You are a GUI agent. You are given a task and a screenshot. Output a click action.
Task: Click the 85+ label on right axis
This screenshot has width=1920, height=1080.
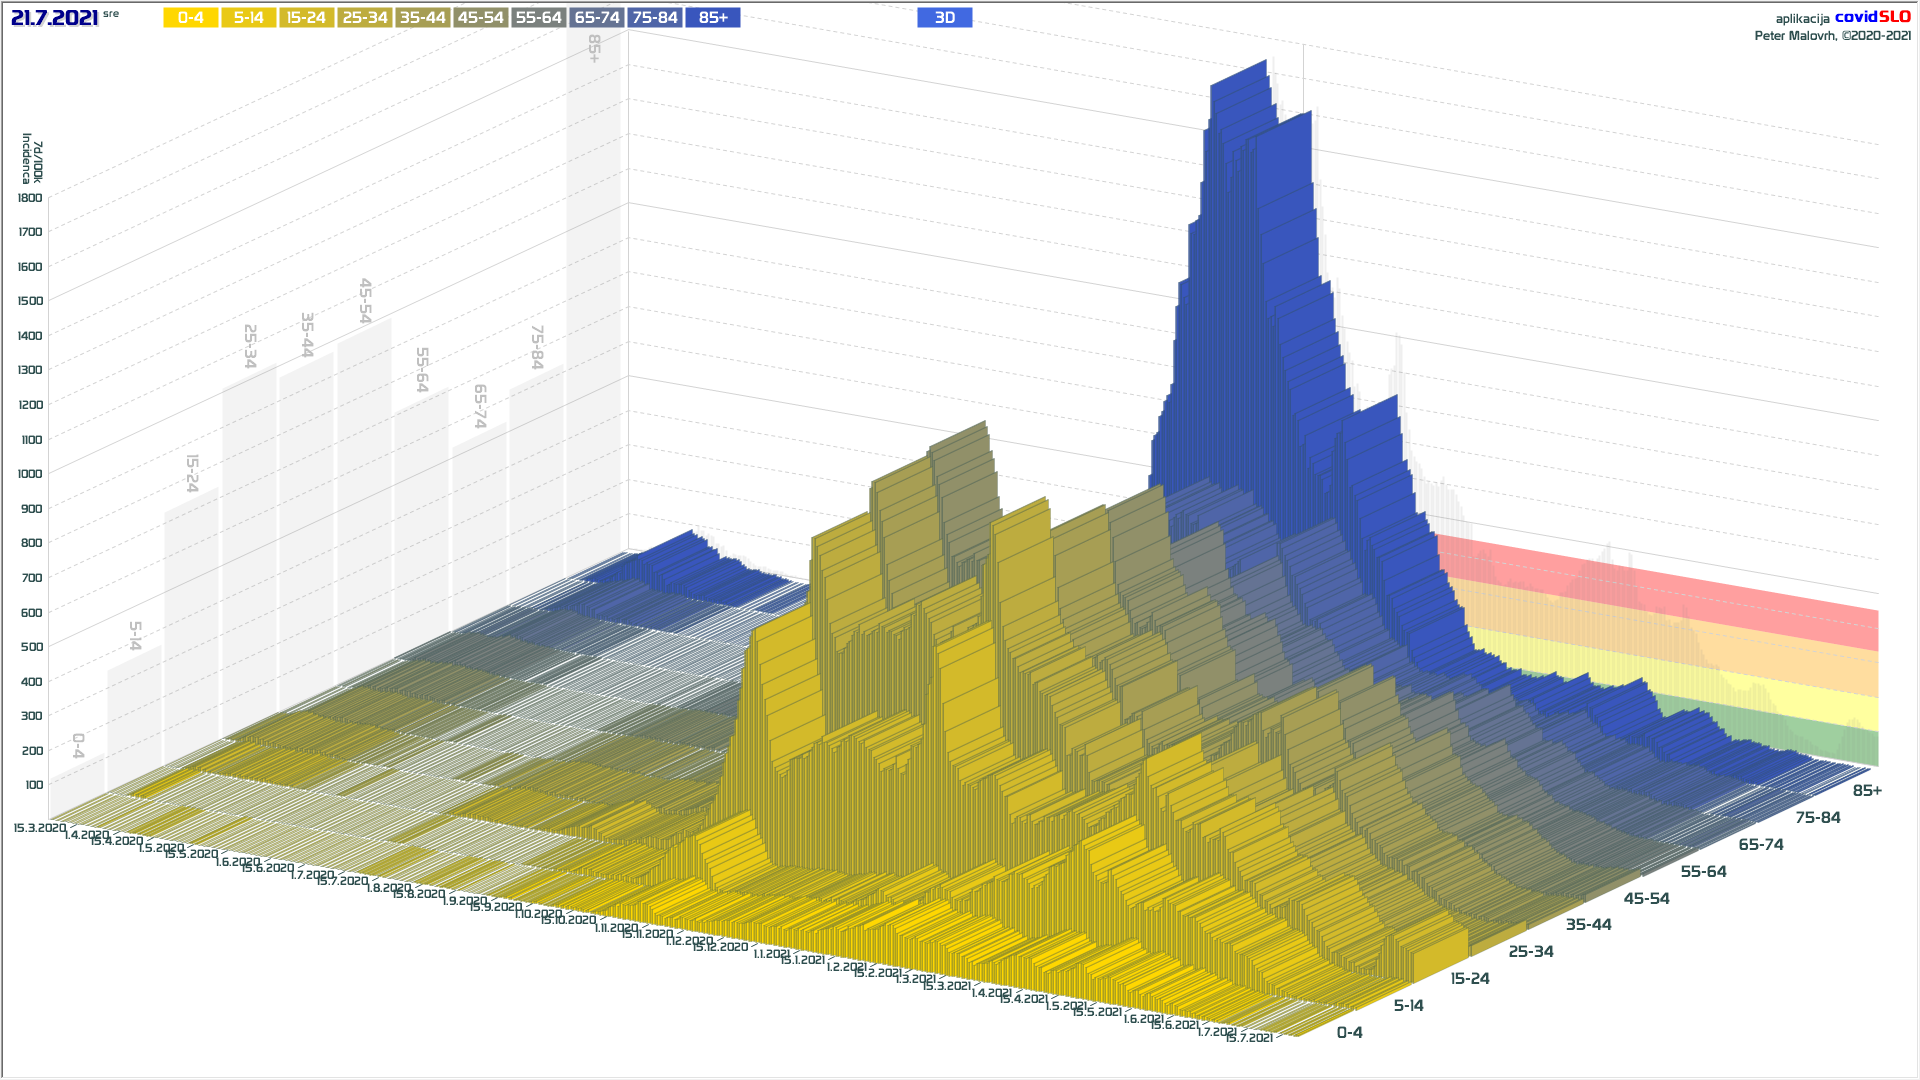click(1866, 791)
